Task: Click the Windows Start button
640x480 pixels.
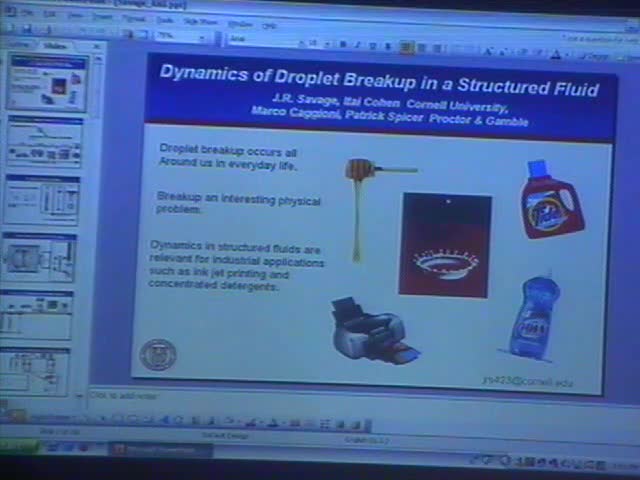Action: [x=19, y=445]
